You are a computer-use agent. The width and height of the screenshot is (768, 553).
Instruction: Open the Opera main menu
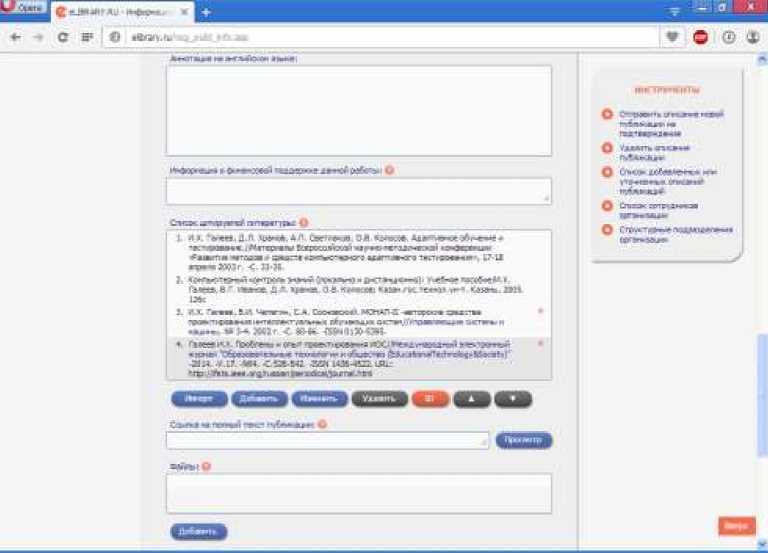point(23,7)
